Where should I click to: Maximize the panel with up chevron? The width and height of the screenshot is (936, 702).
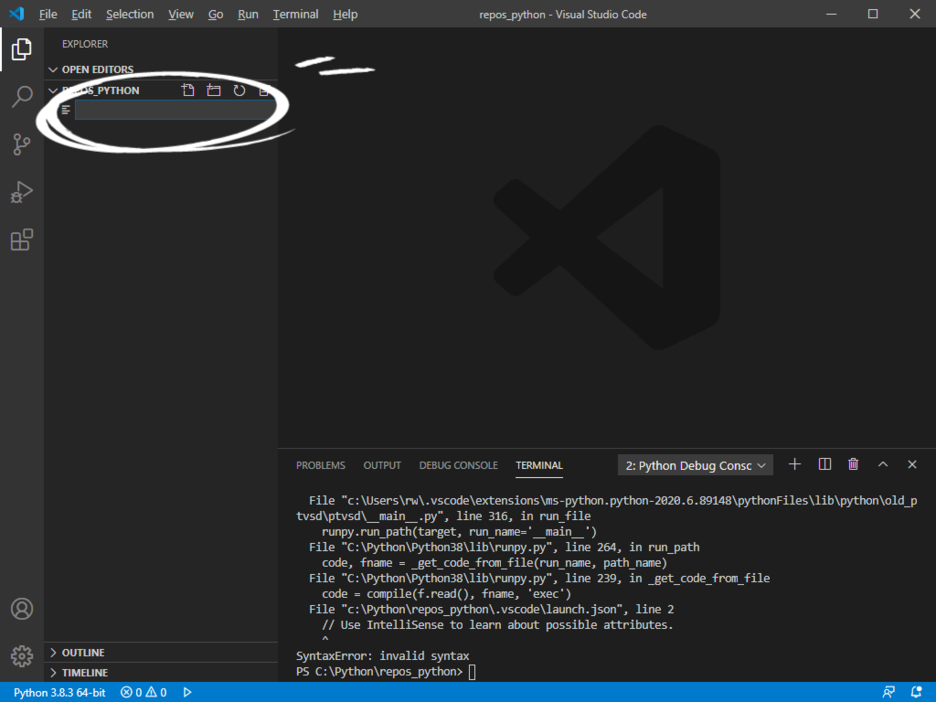click(883, 464)
